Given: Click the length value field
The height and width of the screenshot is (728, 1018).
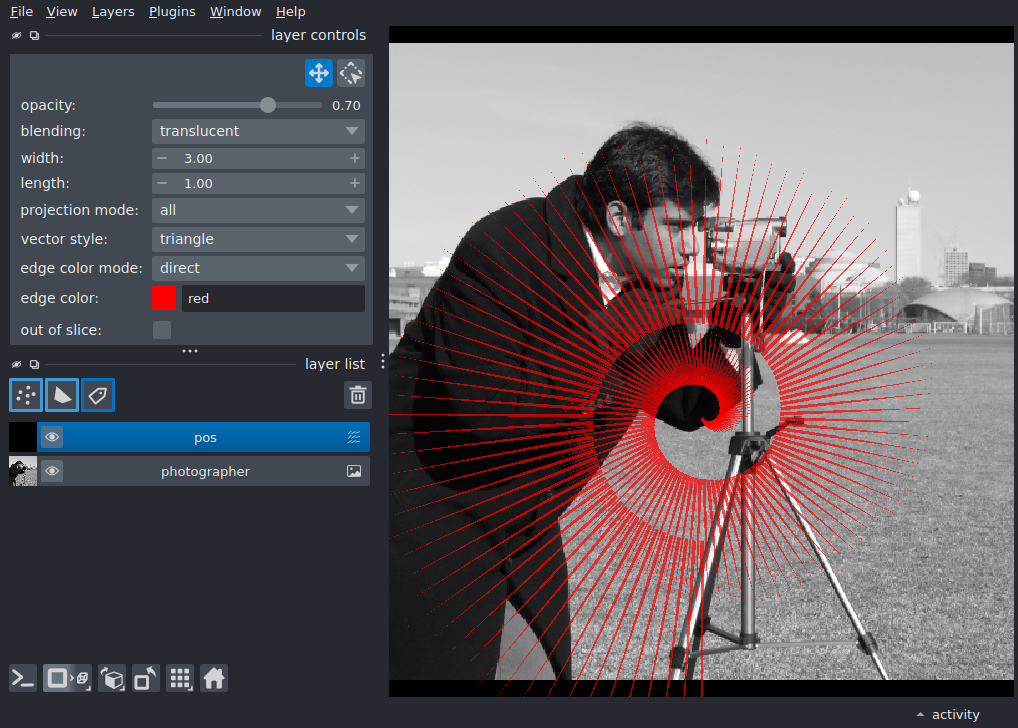Looking at the screenshot, I should 258,184.
